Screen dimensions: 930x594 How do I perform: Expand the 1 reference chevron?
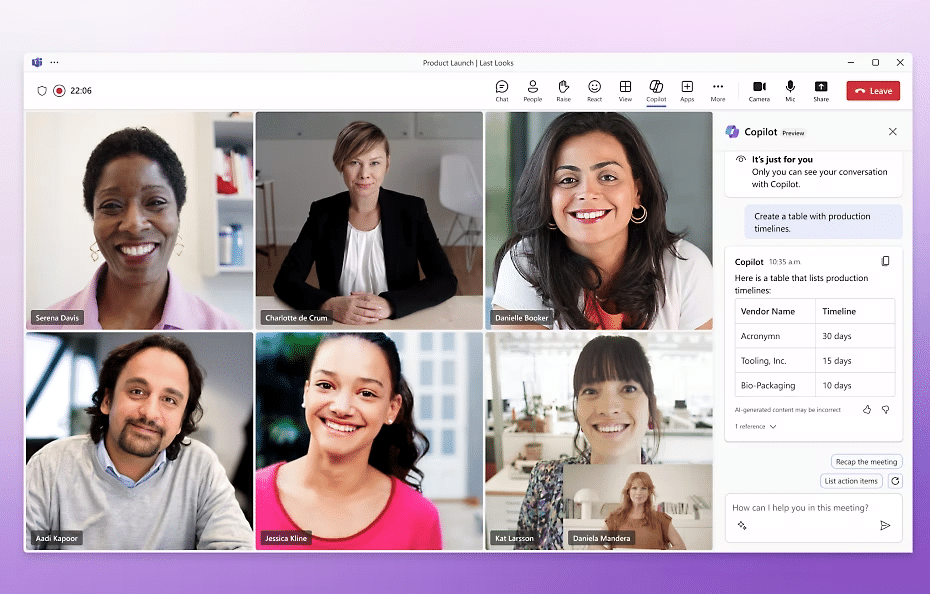coord(773,427)
